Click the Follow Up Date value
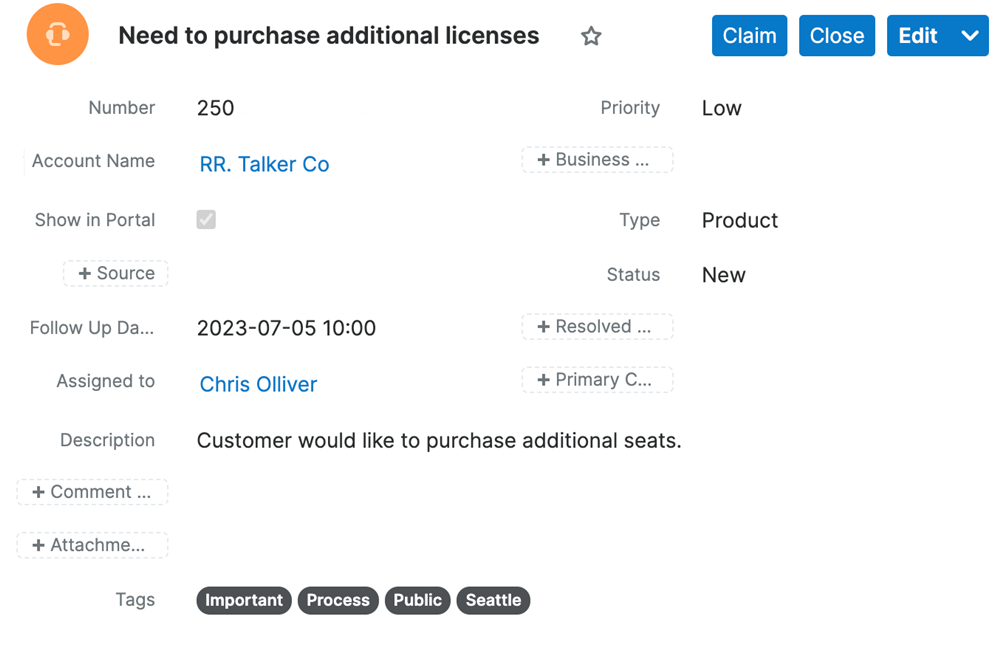 point(286,328)
